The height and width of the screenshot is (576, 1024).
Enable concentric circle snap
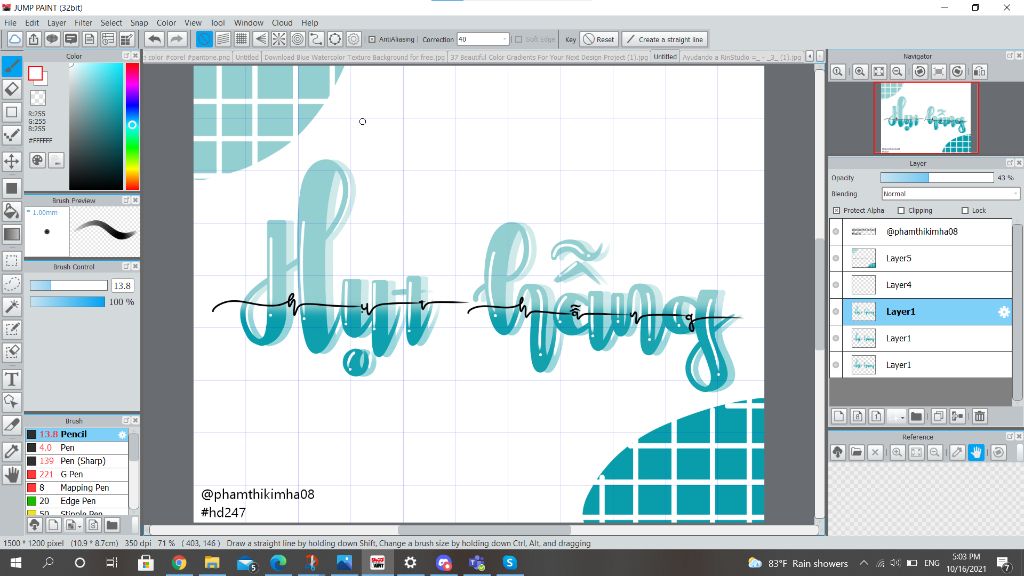point(298,39)
